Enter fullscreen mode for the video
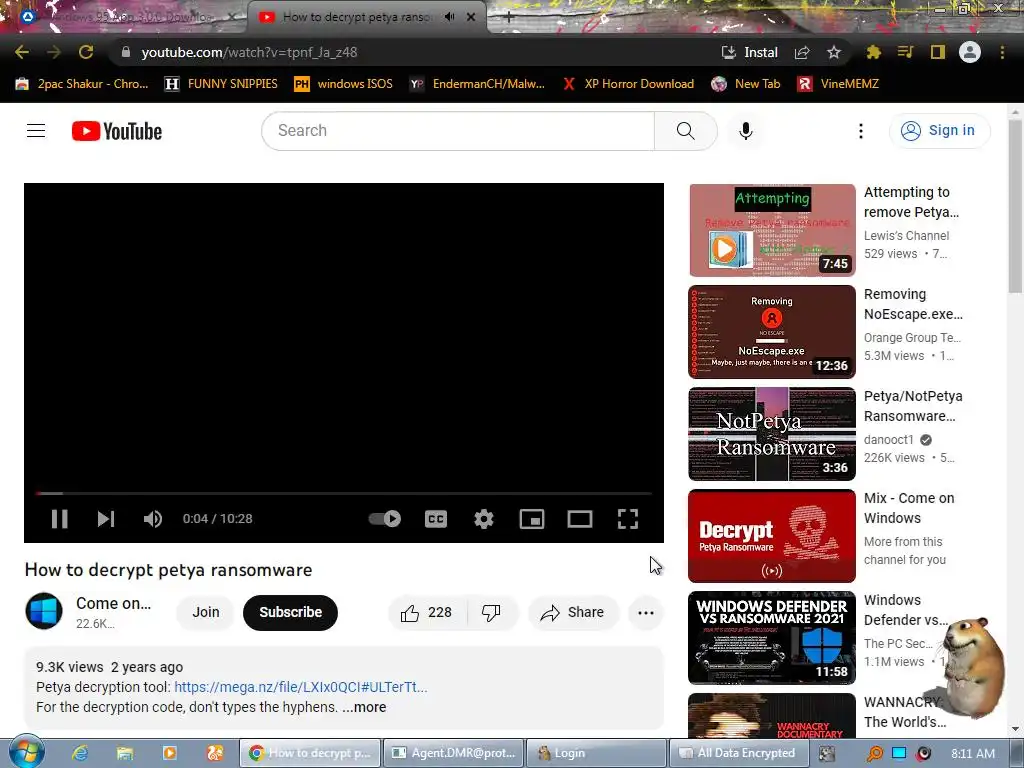The image size is (1024, 768). (628, 519)
